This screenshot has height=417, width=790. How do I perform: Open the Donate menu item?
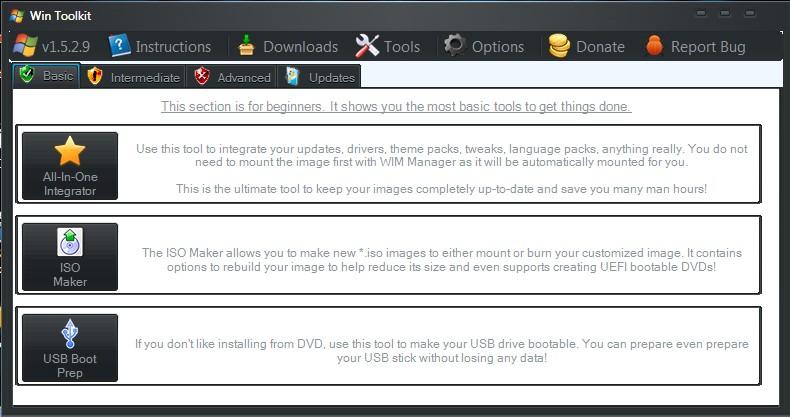click(x=587, y=46)
